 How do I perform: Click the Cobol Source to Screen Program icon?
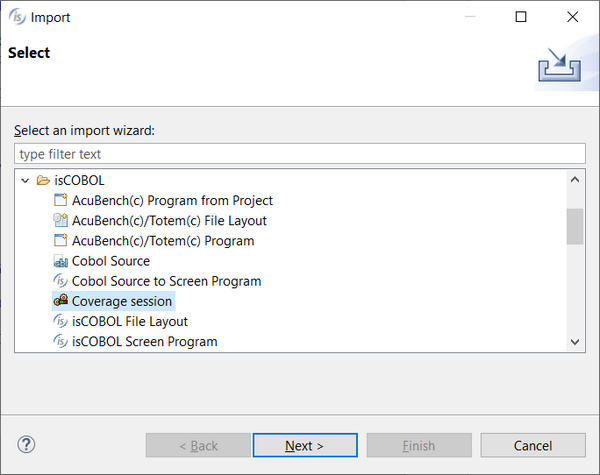click(60, 281)
